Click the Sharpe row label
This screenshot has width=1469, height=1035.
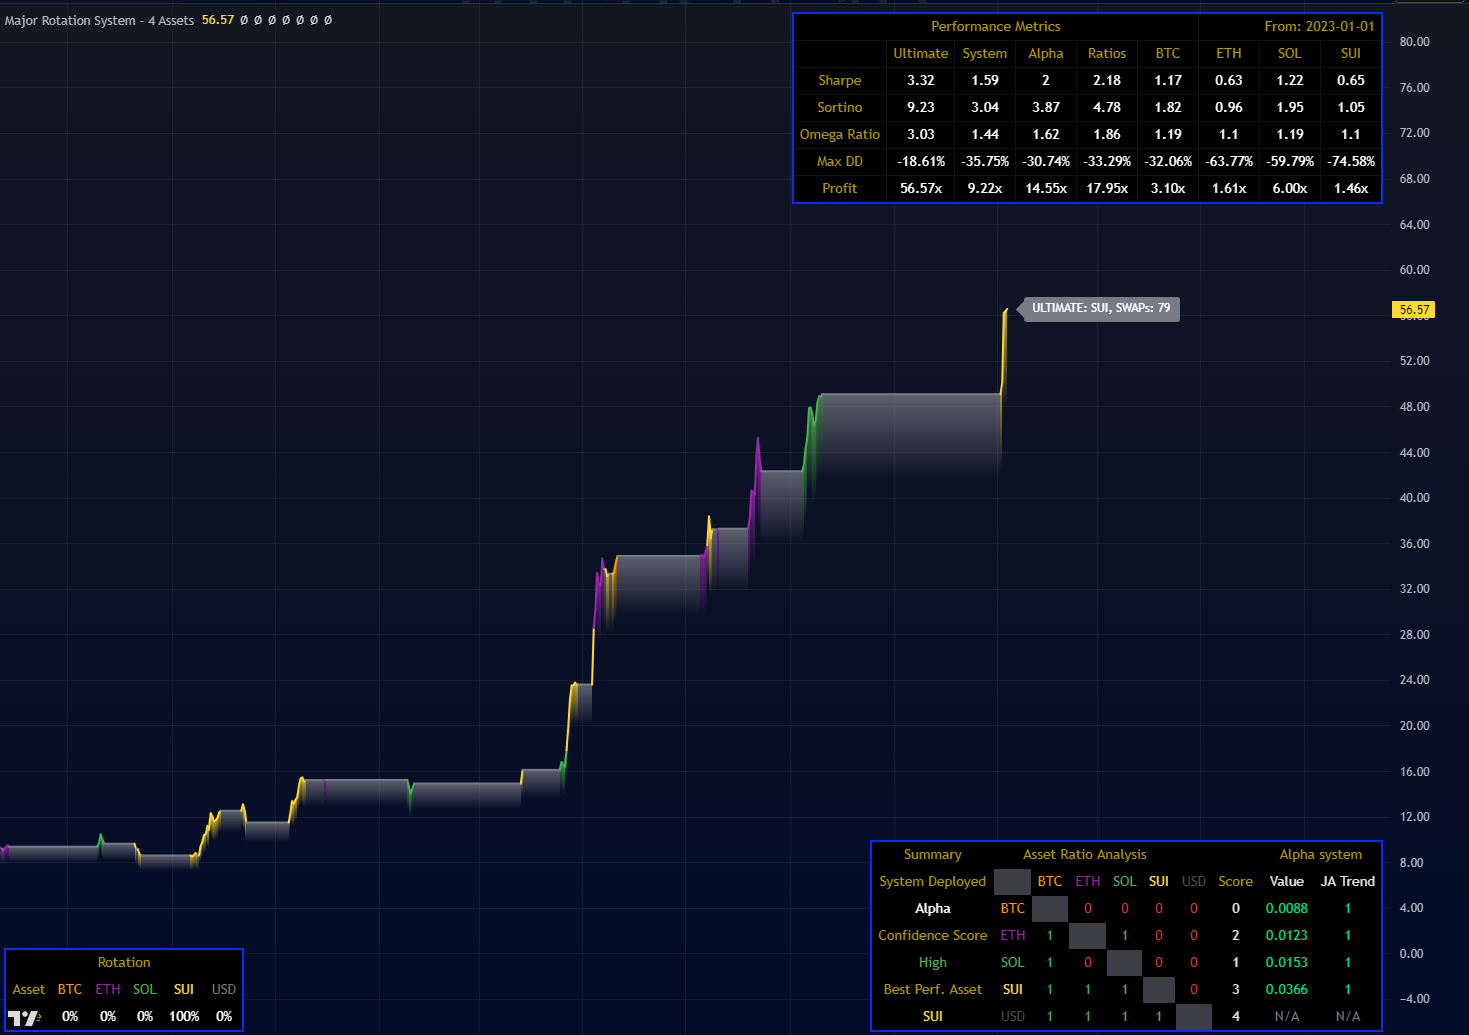pyautogui.click(x=839, y=80)
